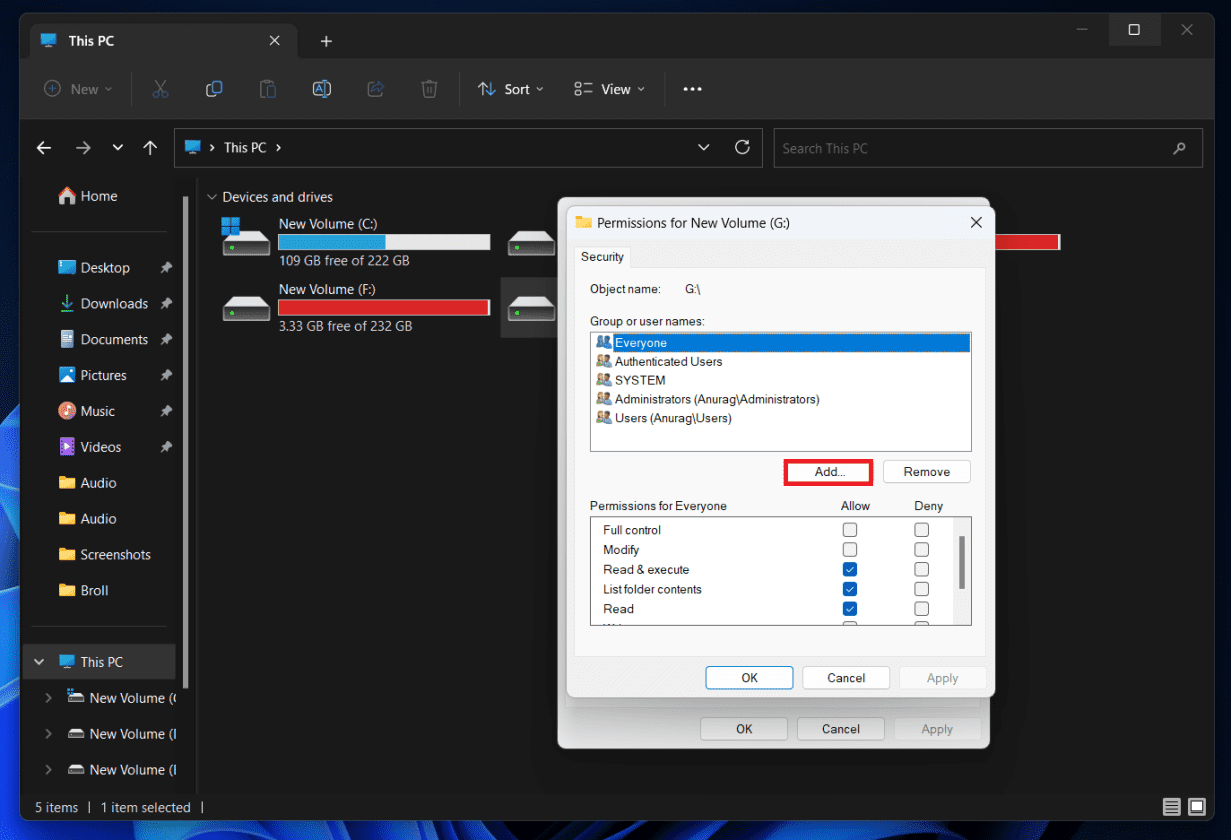Rename the selected item via the rename icon
Screen dimensions: 1231x840
pos(321,88)
